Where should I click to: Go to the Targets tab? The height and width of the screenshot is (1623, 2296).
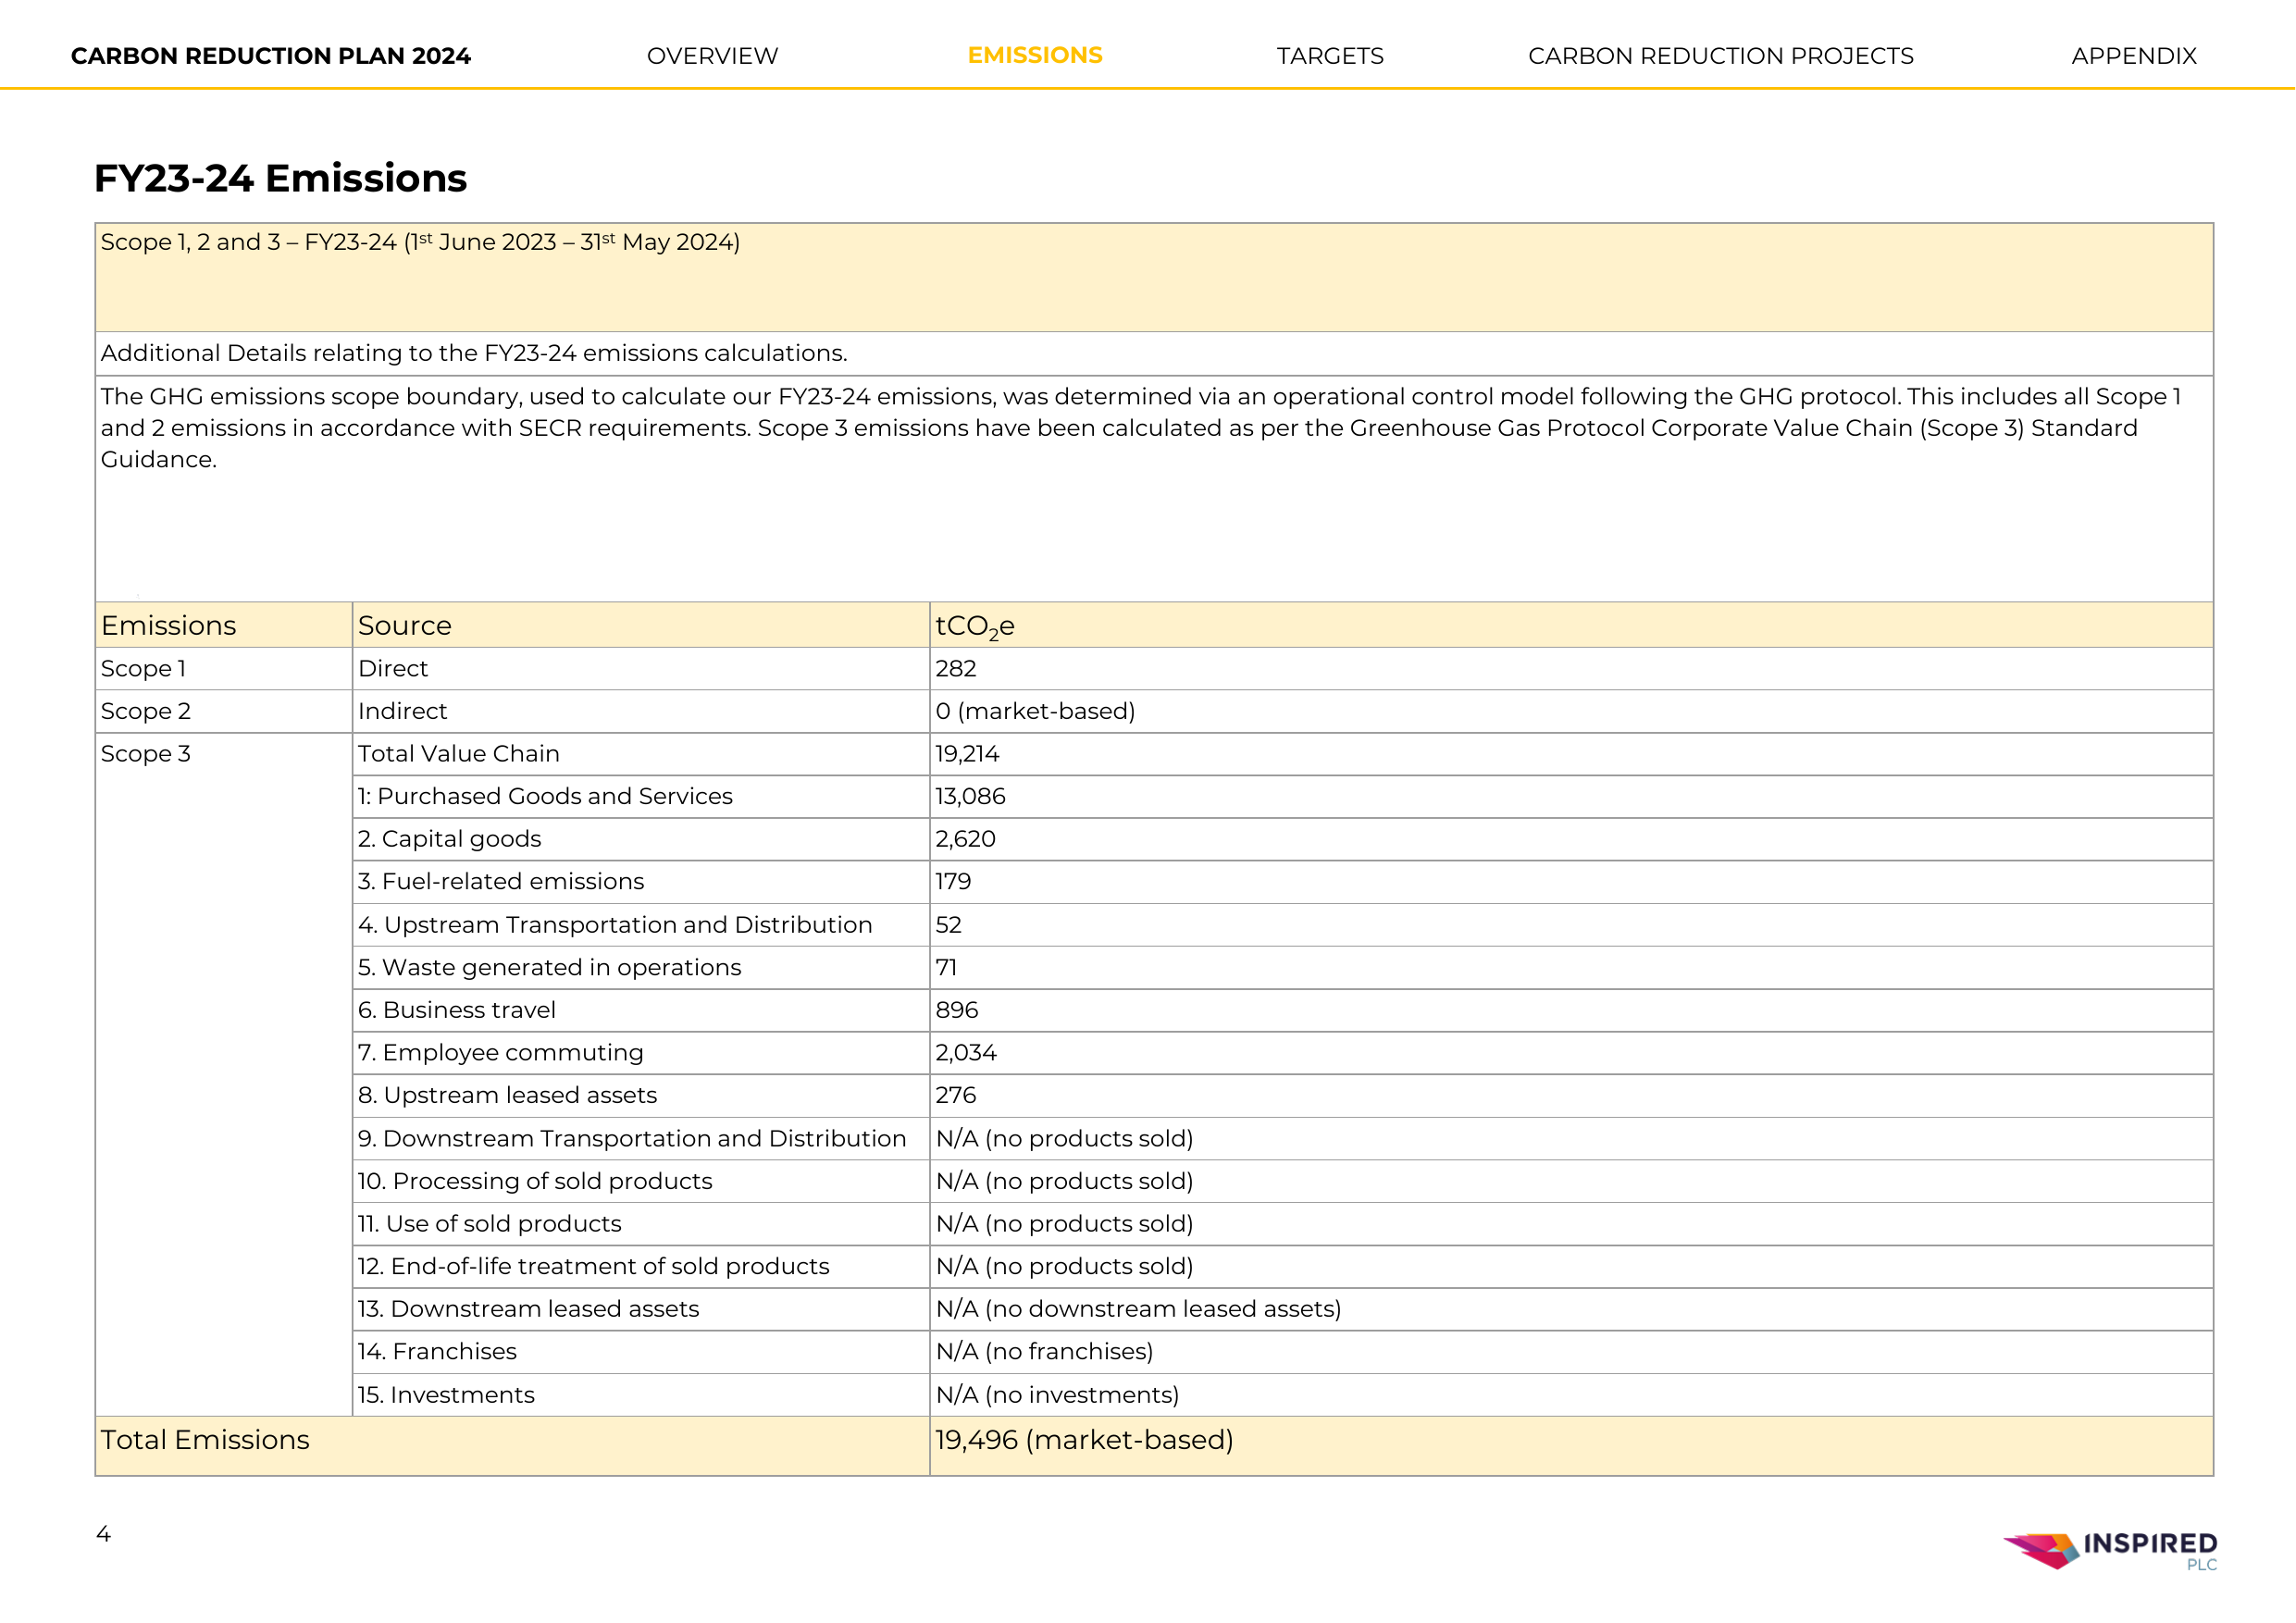click(x=1330, y=56)
